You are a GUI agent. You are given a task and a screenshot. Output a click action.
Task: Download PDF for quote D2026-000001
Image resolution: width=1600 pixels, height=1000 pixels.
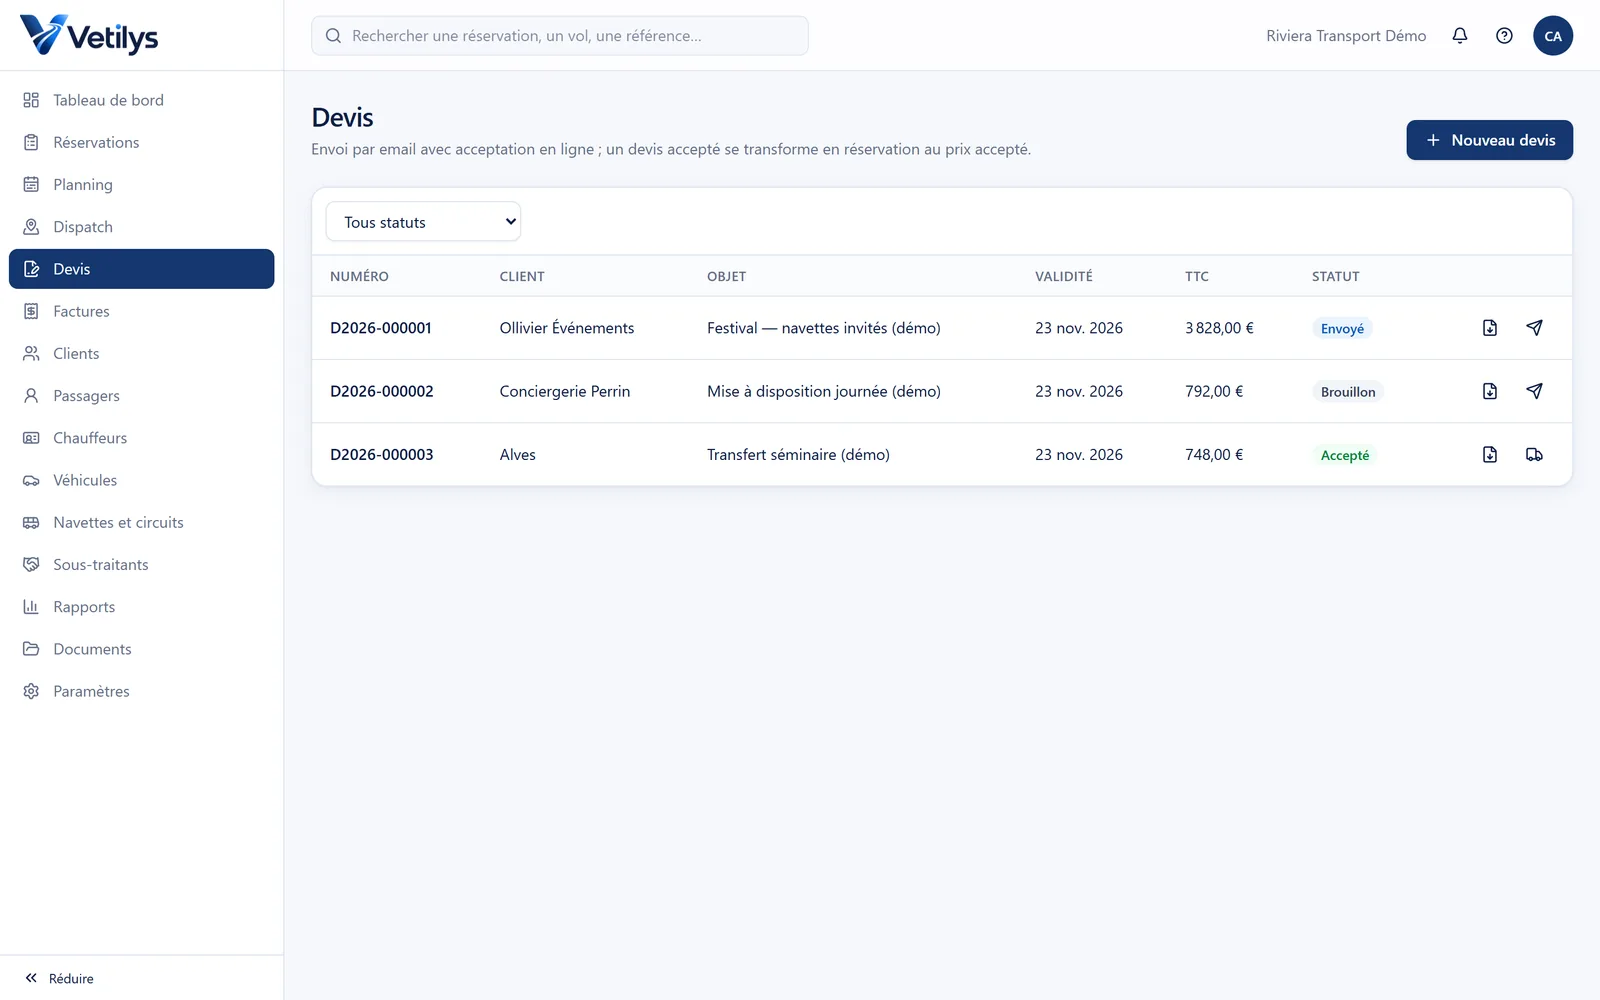[1490, 328]
